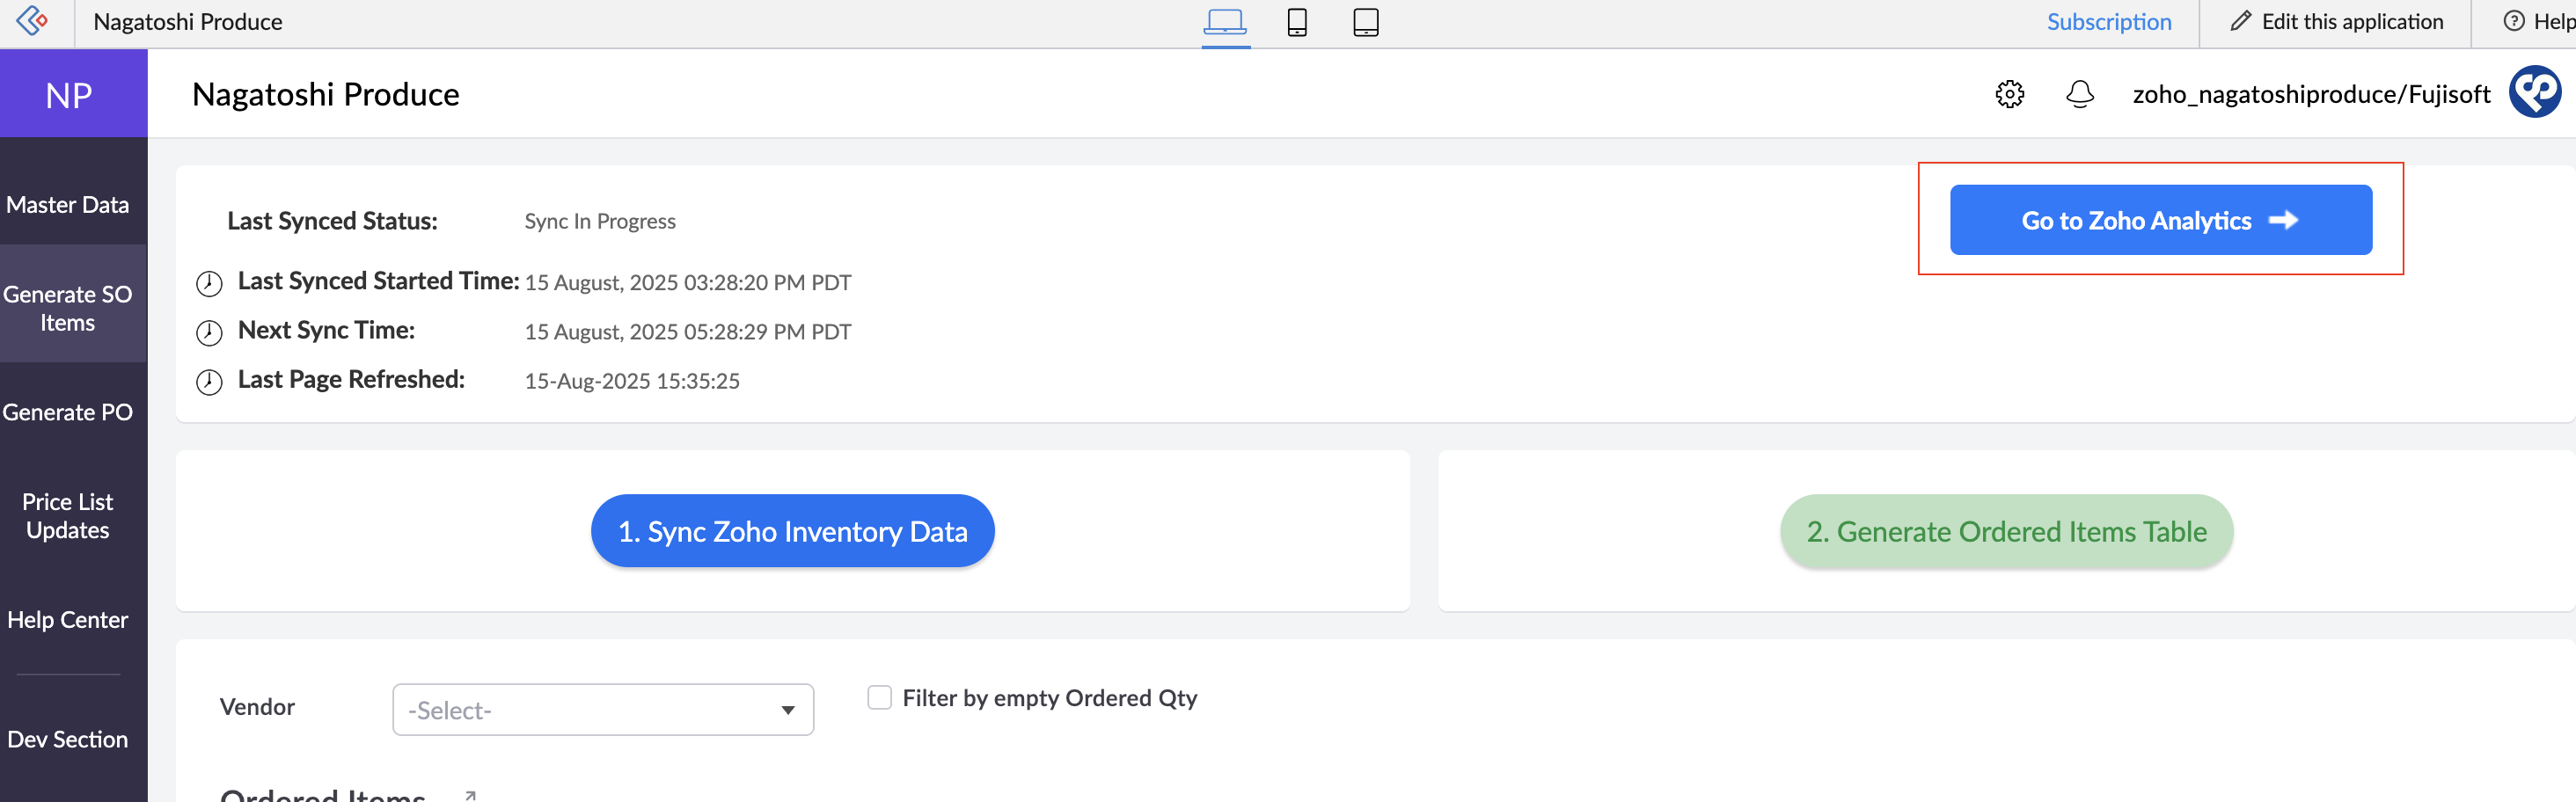This screenshot has height=802, width=2576.
Task: Open Price List Updates page
Action: pos(68,516)
